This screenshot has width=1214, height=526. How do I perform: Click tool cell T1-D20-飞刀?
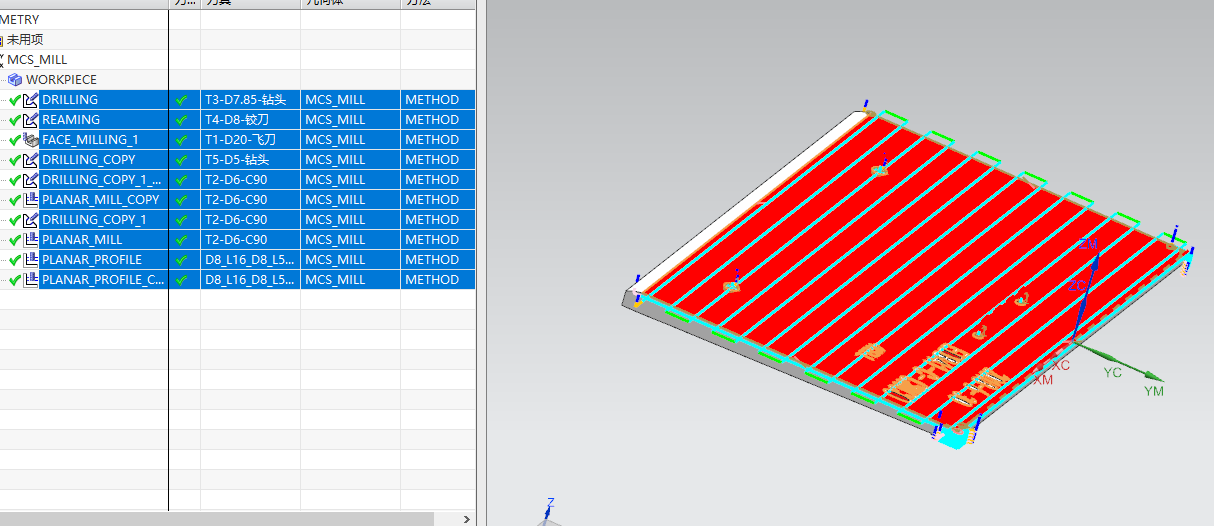pyautogui.click(x=250, y=140)
